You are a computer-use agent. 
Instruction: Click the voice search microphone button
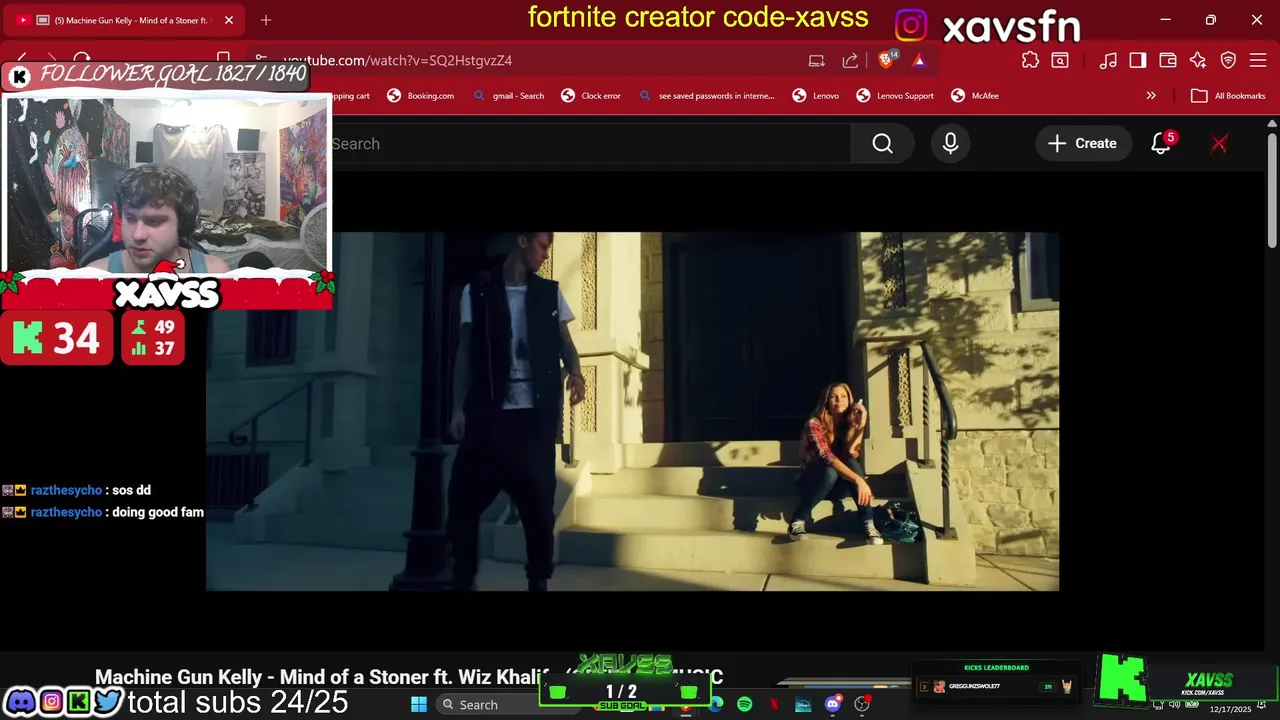(x=950, y=144)
